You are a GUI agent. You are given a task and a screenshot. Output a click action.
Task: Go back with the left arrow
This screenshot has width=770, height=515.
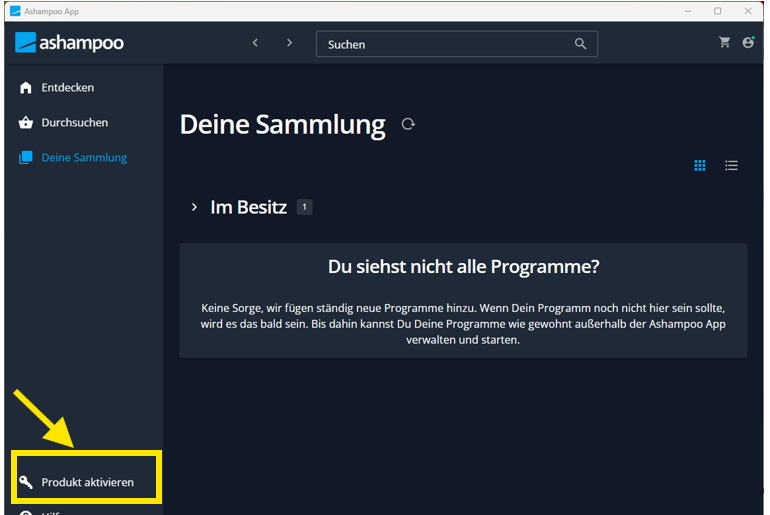255,43
